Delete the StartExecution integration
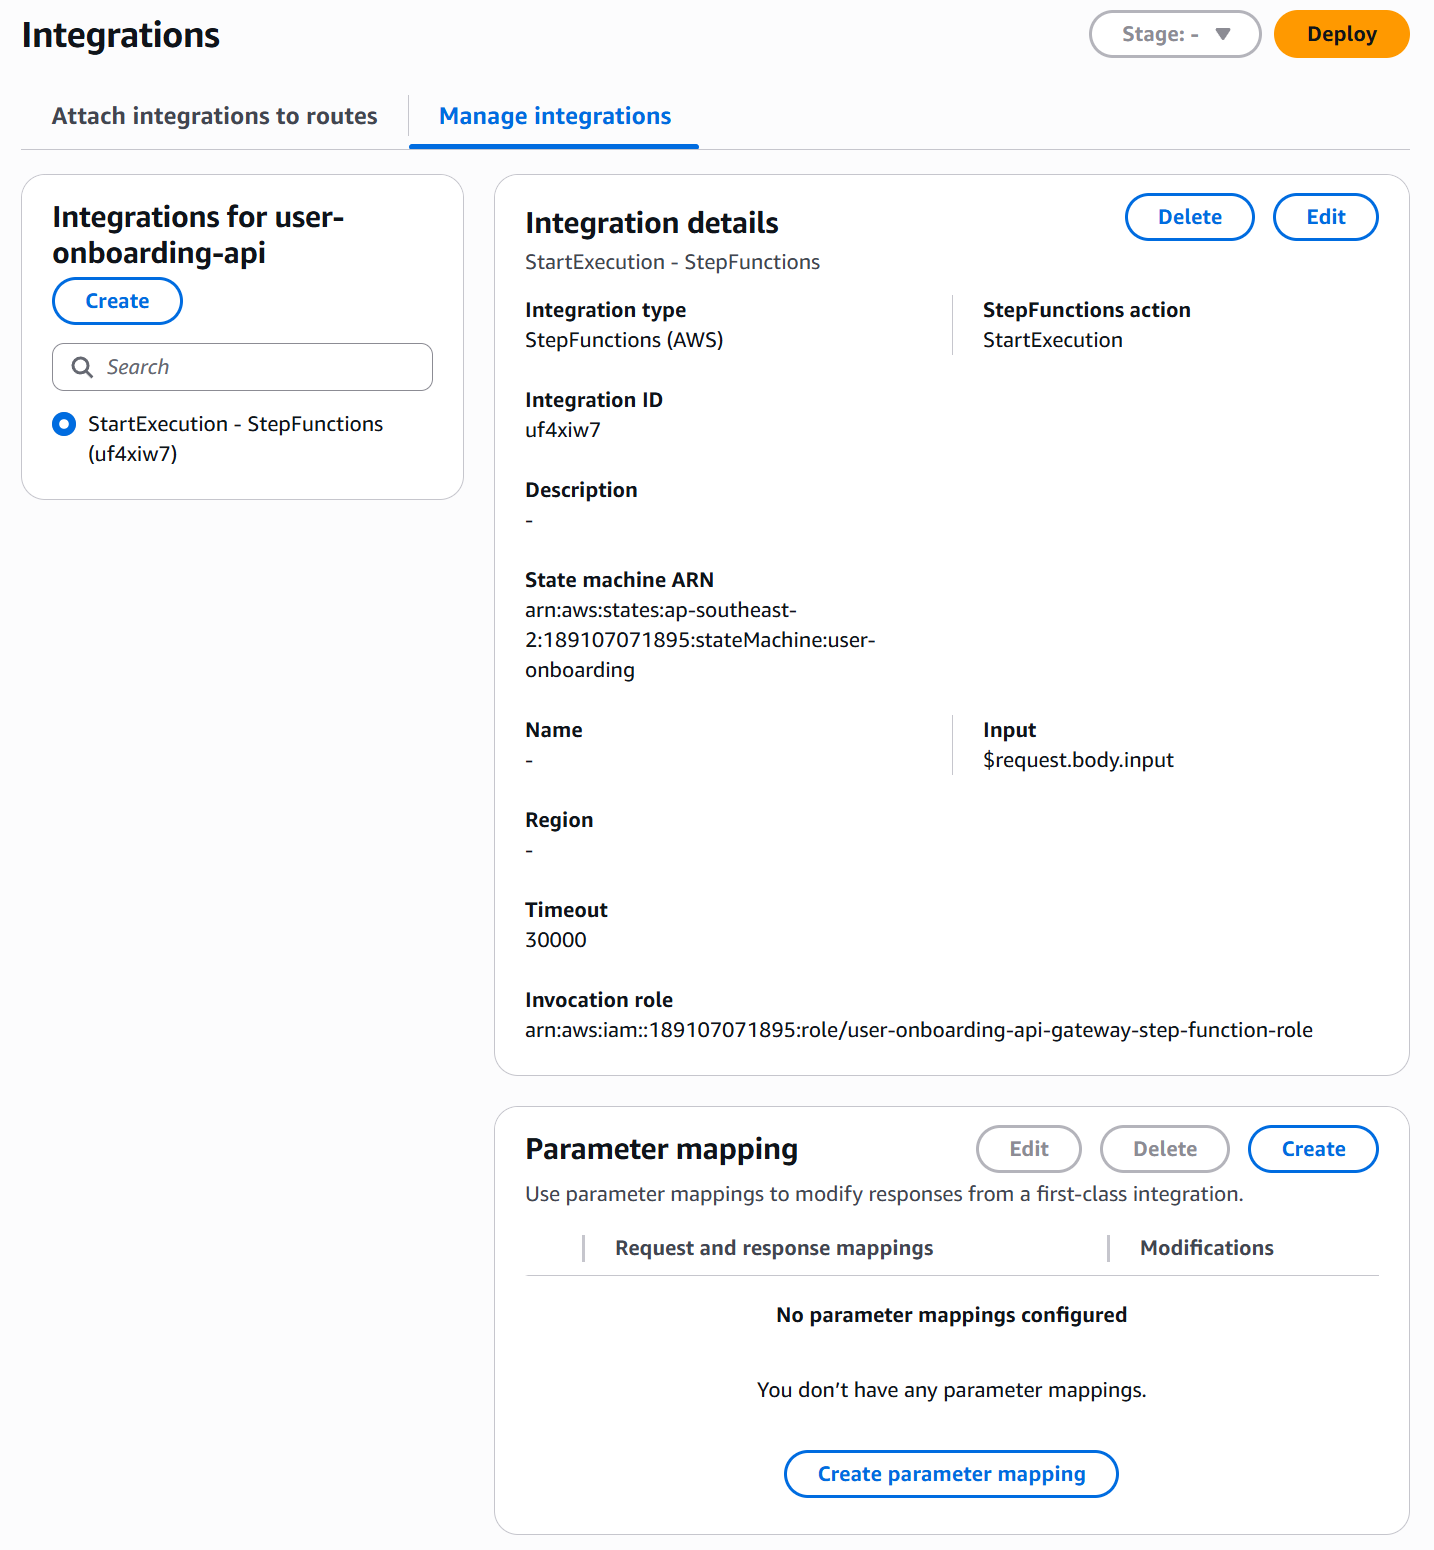The image size is (1434, 1550). coord(1189,217)
